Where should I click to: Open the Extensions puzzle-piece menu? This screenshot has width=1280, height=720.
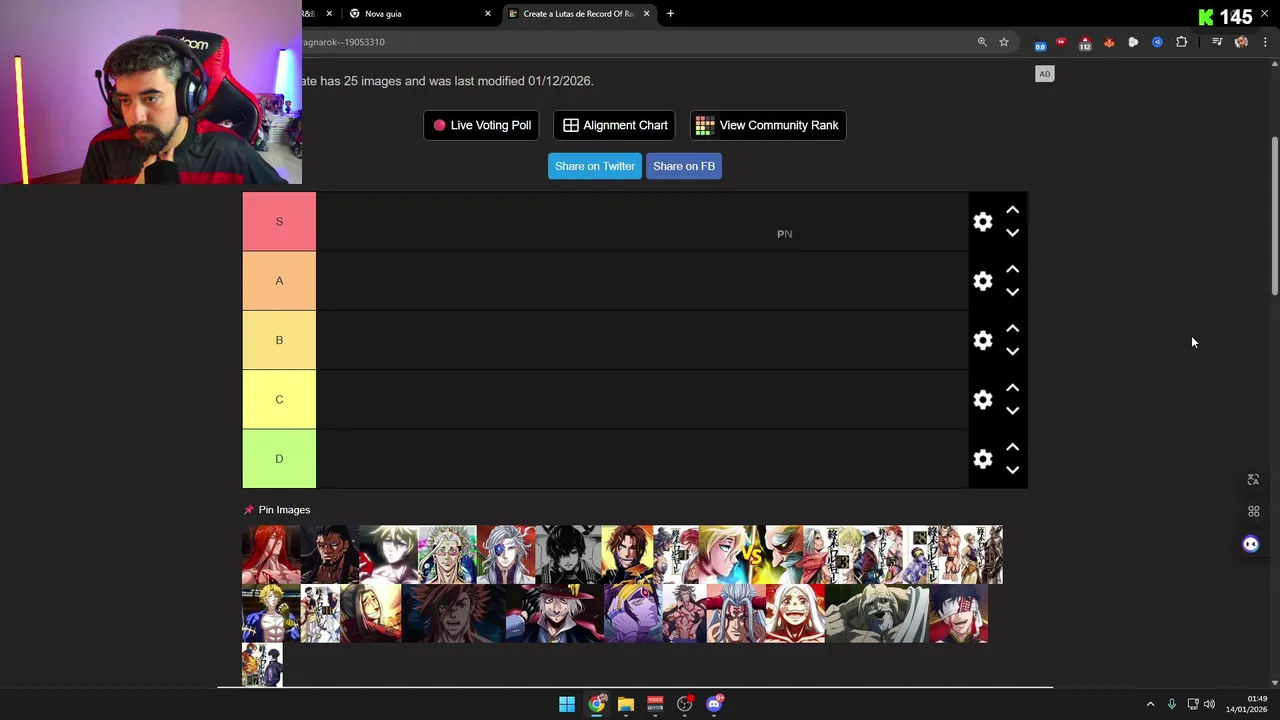[1182, 42]
